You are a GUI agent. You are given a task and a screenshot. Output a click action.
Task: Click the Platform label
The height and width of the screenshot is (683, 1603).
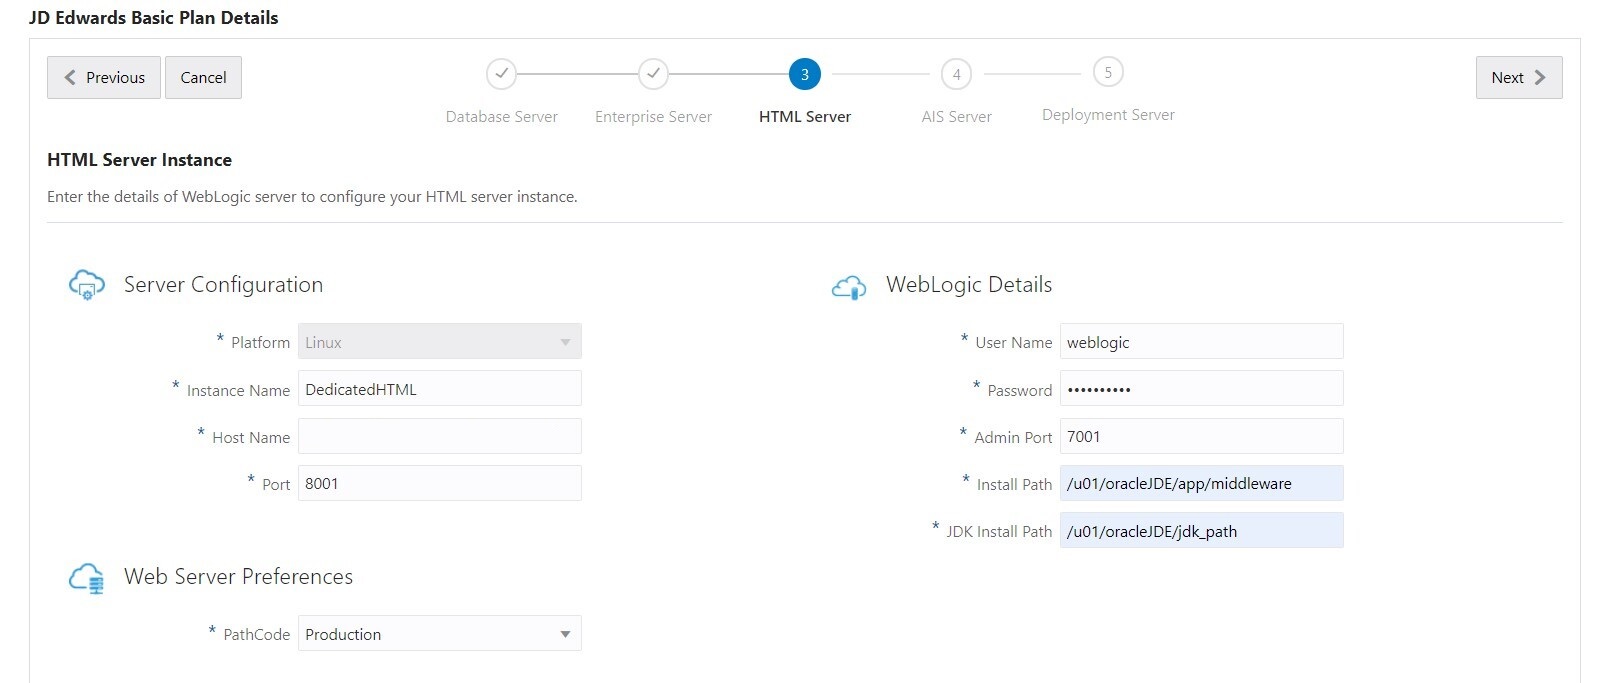(x=260, y=342)
